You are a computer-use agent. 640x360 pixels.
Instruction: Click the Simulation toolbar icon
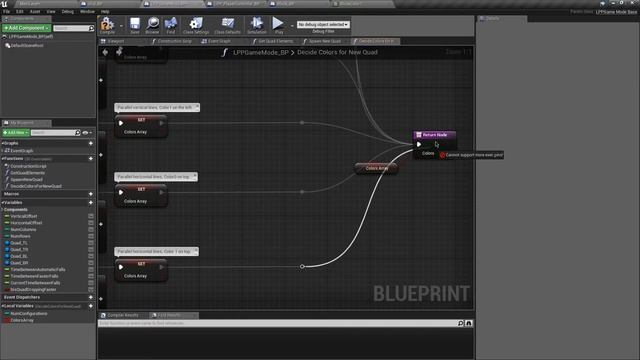[257, 25]
